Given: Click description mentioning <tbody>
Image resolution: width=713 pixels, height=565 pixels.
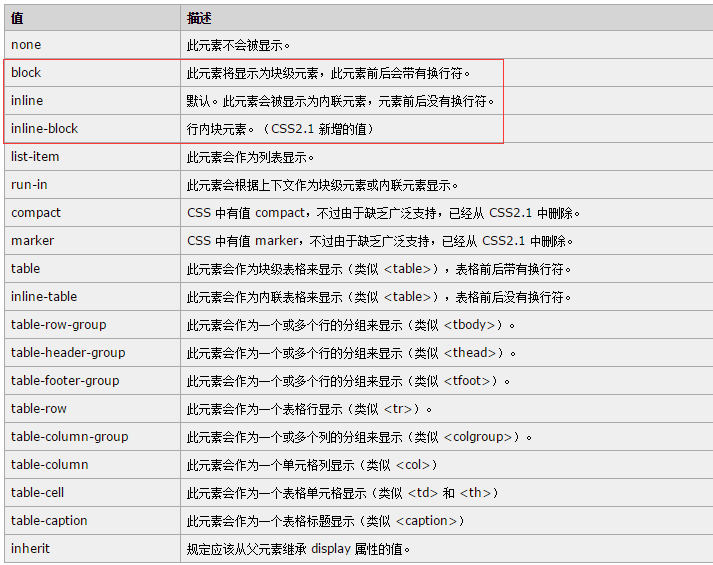Looking at the screenshot, I should point(351,325).
